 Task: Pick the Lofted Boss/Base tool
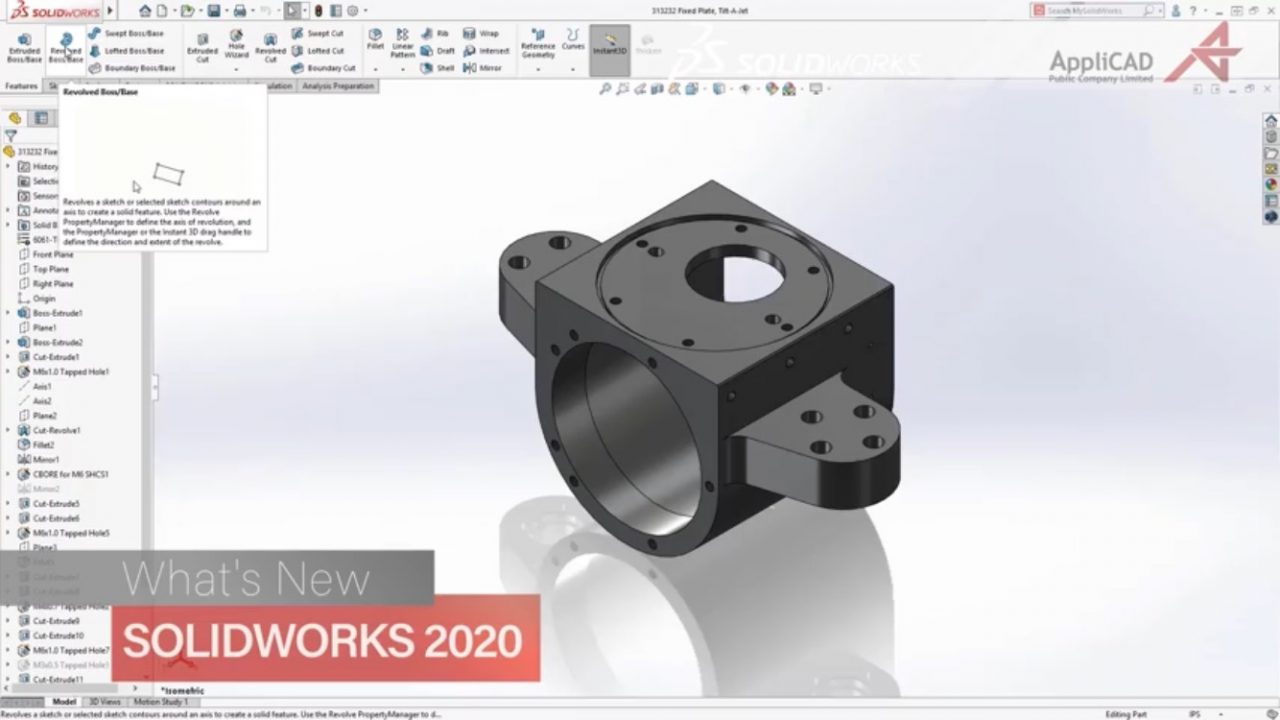click(126, 50)
